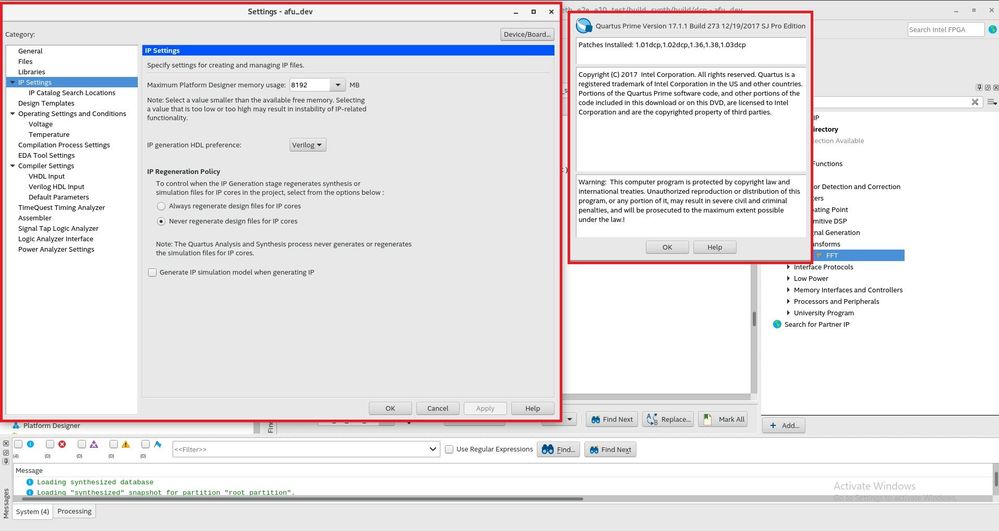Click OK in the Settings dialog
Image resolution: width=999 pixels, height=531 pixels.
[390, 409]
